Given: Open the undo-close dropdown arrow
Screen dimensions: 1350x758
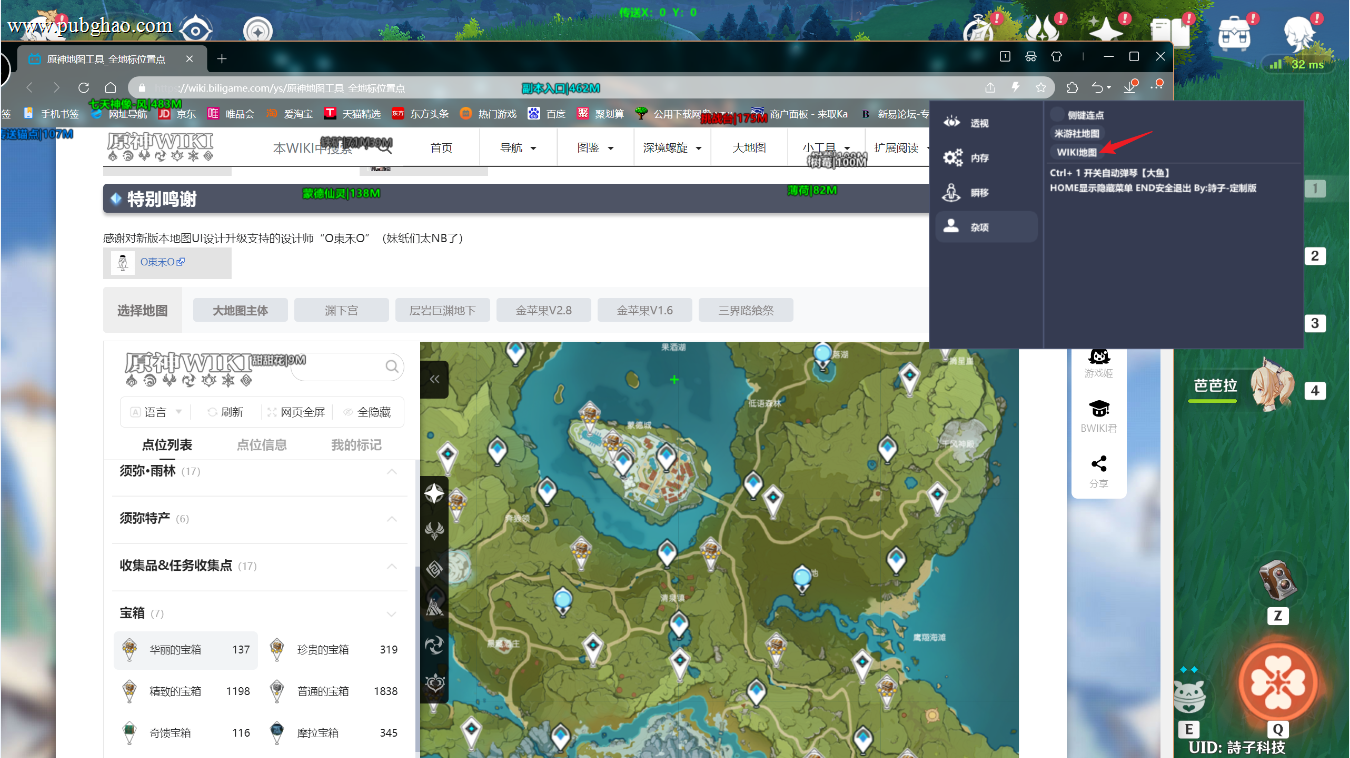Looking at the screenshot, I should click(1109, 88).
